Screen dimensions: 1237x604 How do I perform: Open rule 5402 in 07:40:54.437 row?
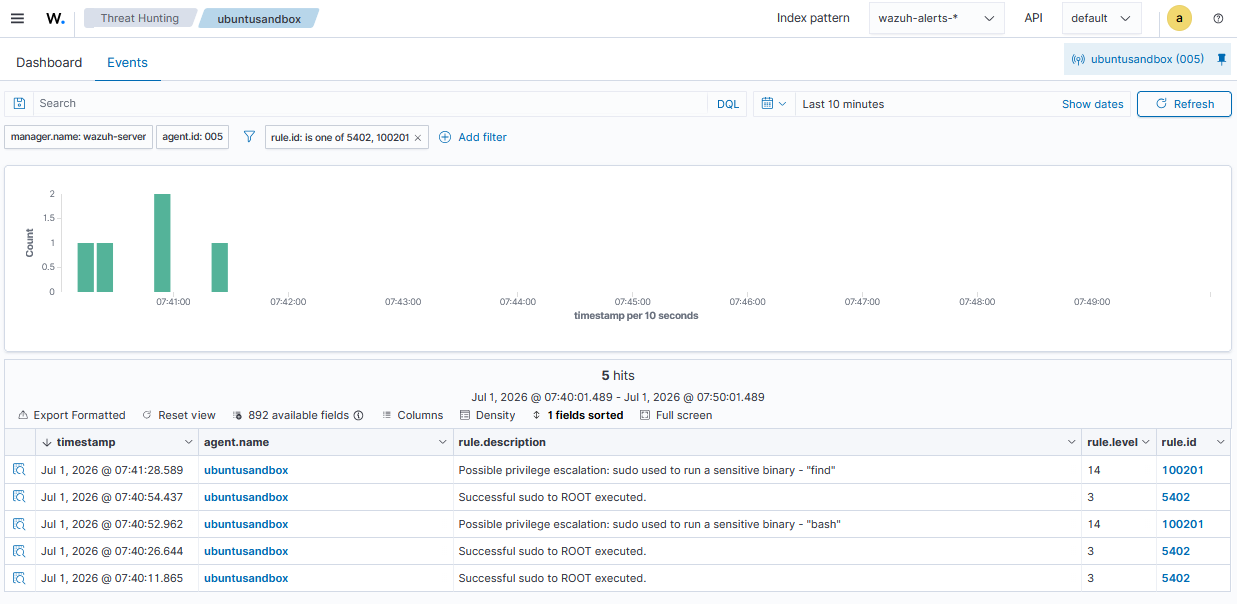[x=1175, y=497]
